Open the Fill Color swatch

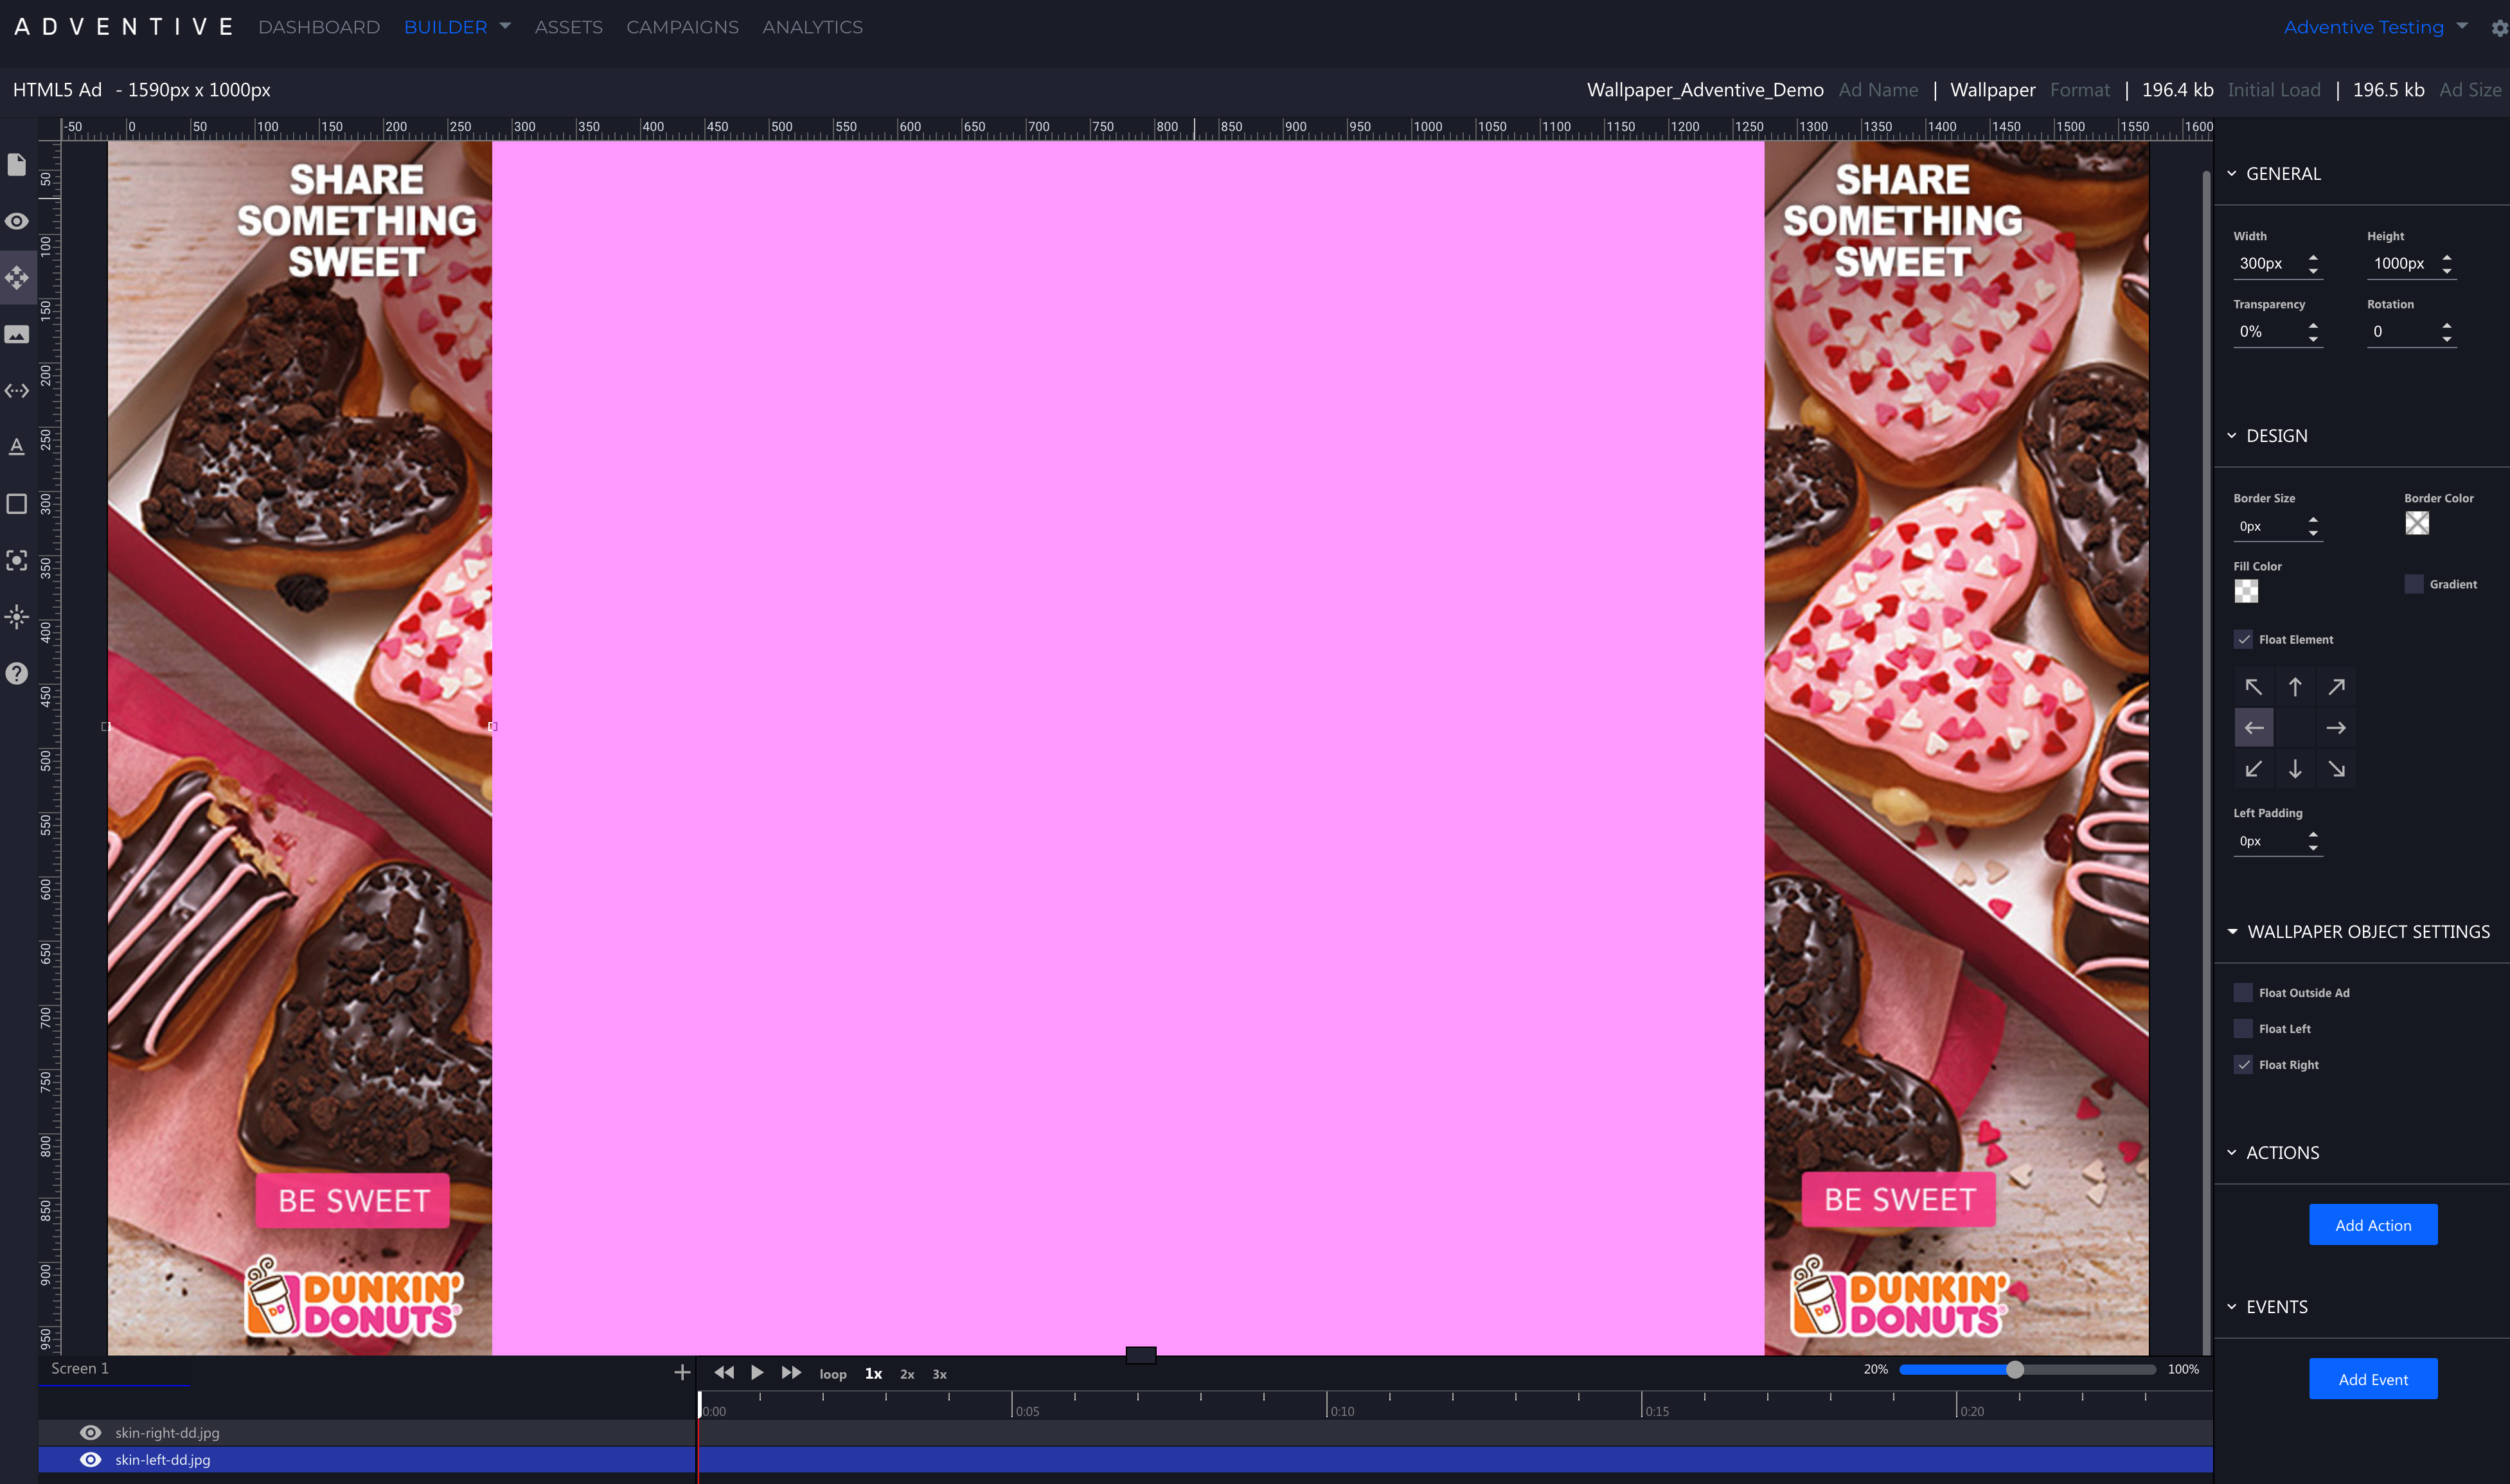[x=2246, y=591]
